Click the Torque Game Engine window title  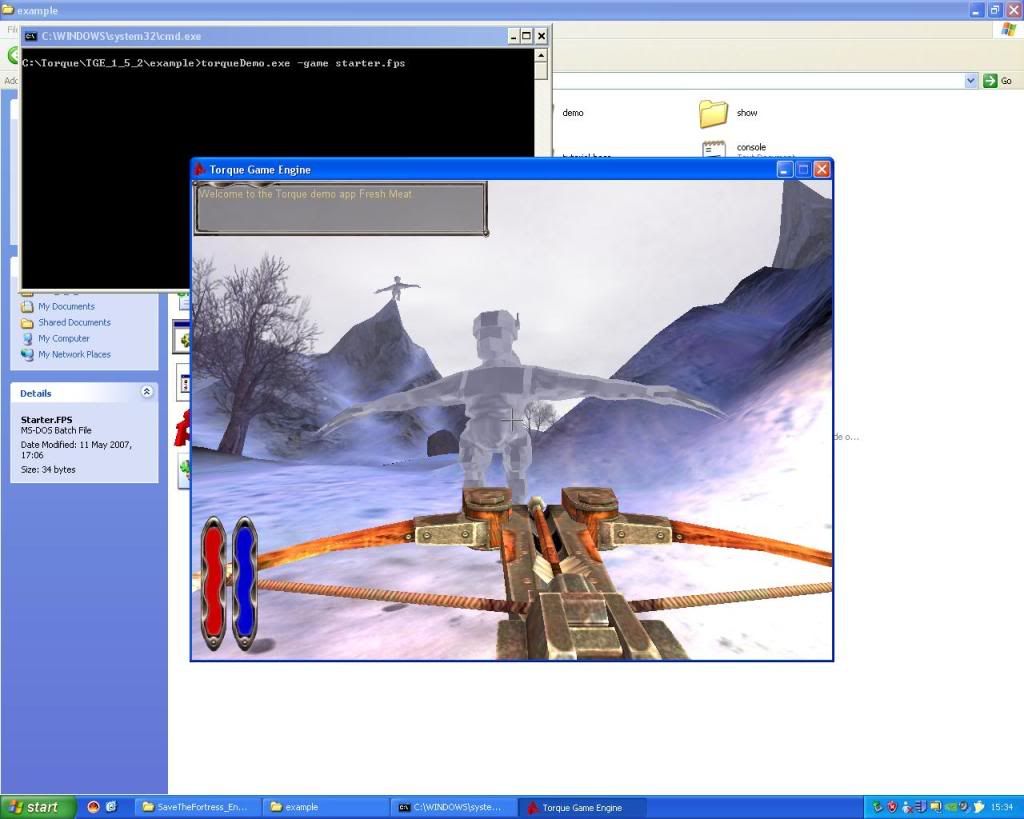tap(260, 170)
